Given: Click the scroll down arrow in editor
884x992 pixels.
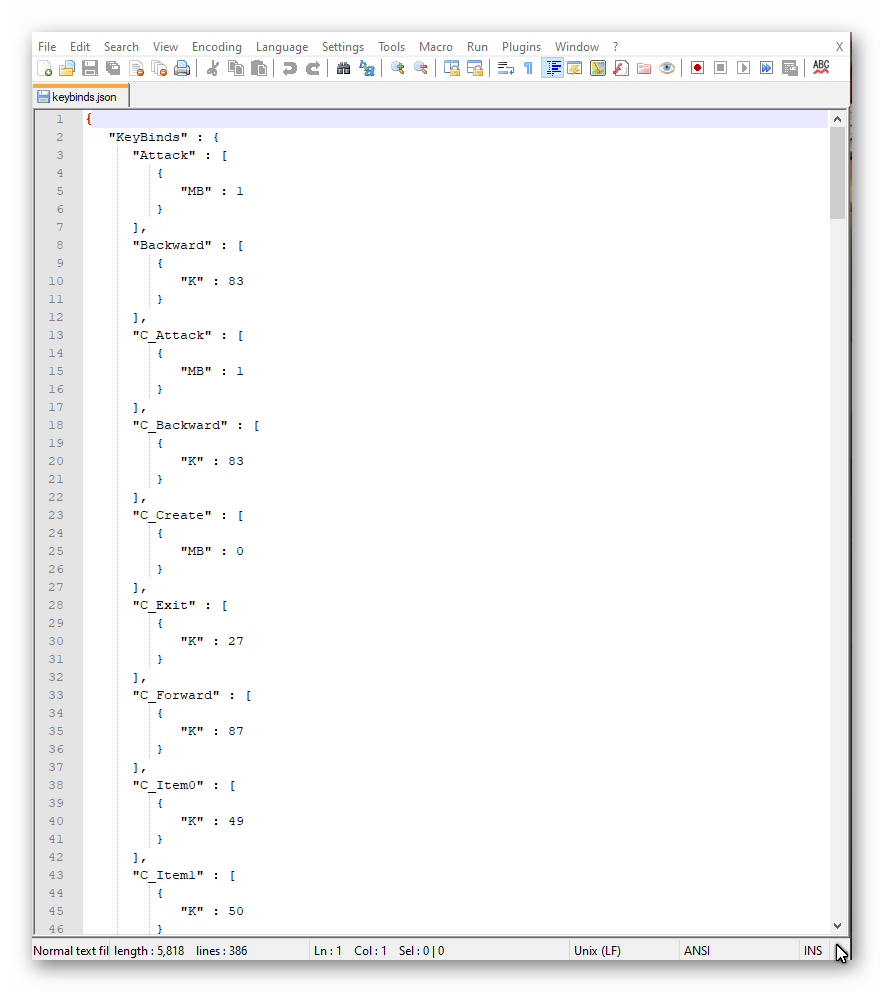Looking at the screenshot, I should [x=837, y=926].
